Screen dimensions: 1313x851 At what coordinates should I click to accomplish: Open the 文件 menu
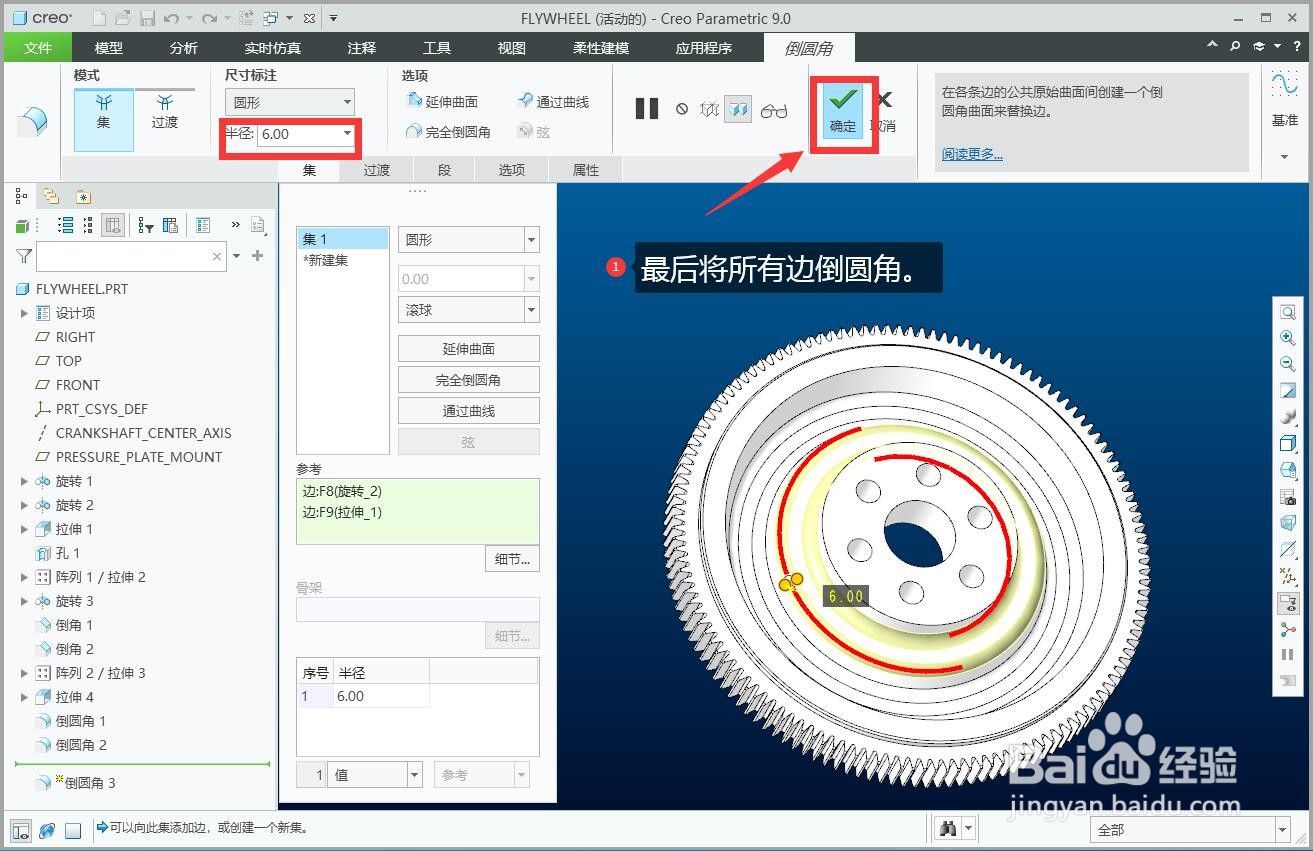pos(38,47)
